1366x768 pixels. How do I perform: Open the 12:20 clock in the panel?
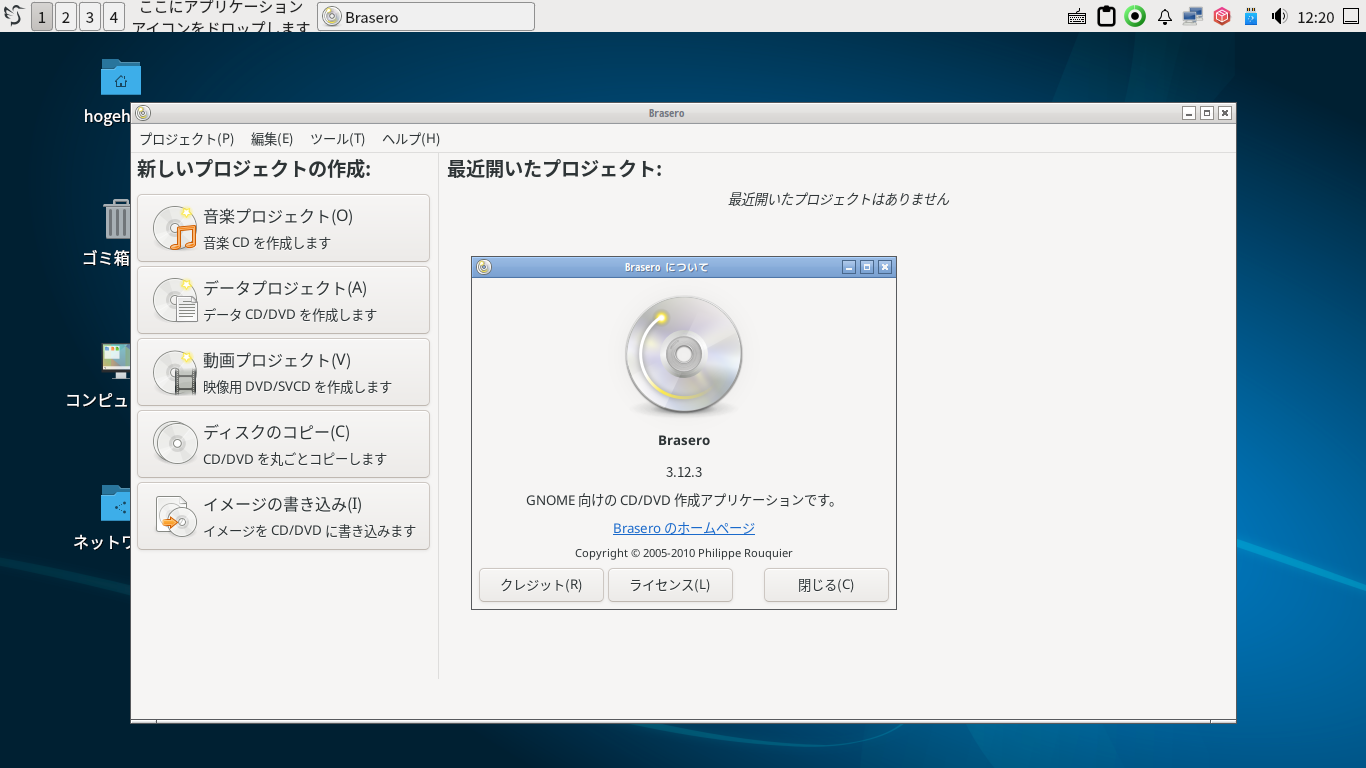[x=1315, y=17]
